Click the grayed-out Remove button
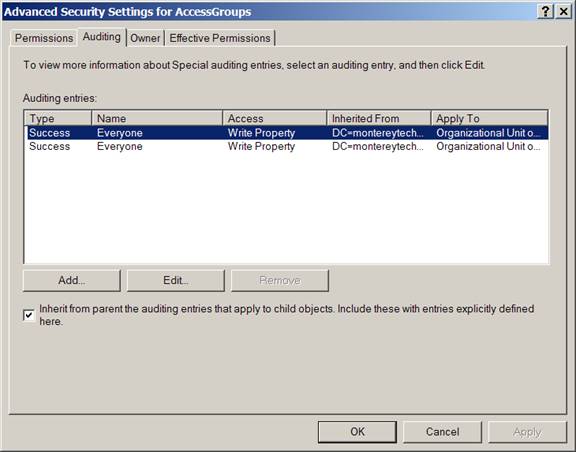Screen dimensions: 576x452 (280, 280)
